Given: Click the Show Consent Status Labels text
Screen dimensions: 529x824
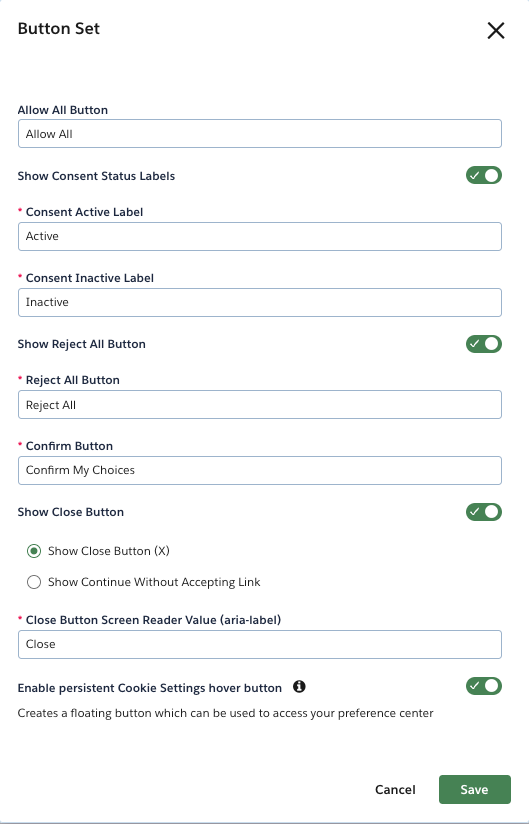Looking at the screenshot, I should click(x=96, y=176).
